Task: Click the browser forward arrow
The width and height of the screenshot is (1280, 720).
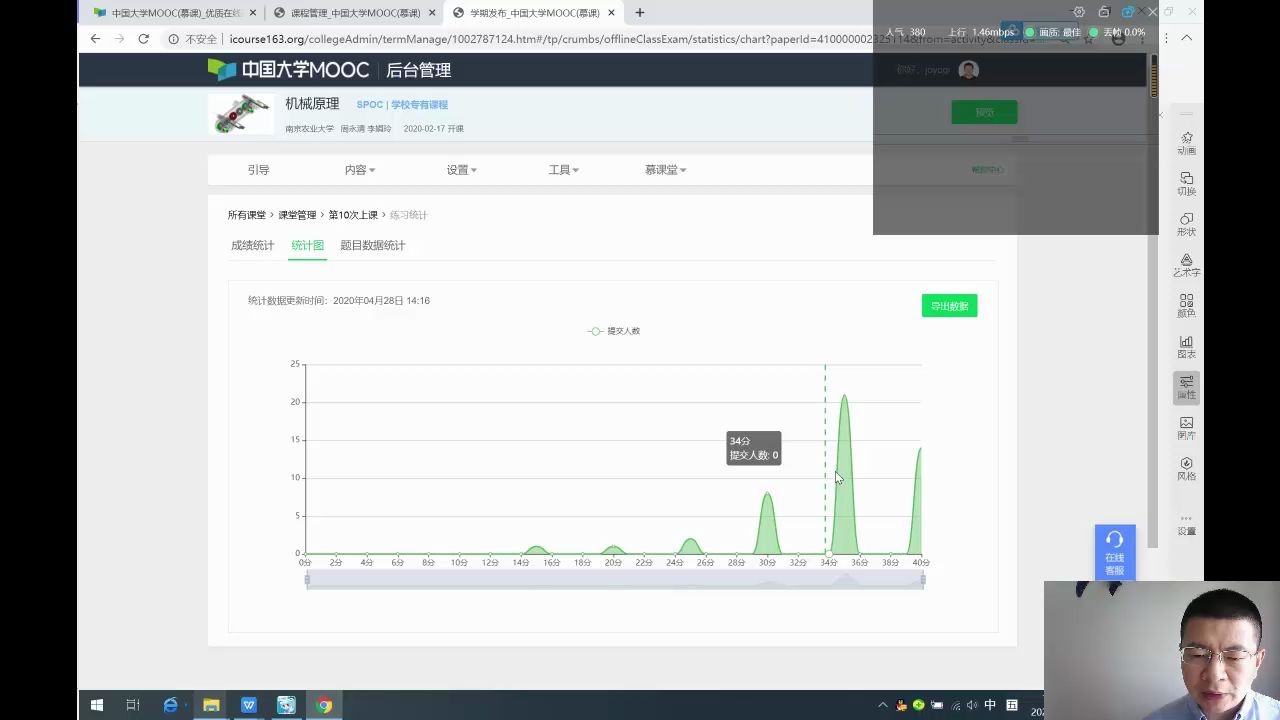Action: point(119,38)
